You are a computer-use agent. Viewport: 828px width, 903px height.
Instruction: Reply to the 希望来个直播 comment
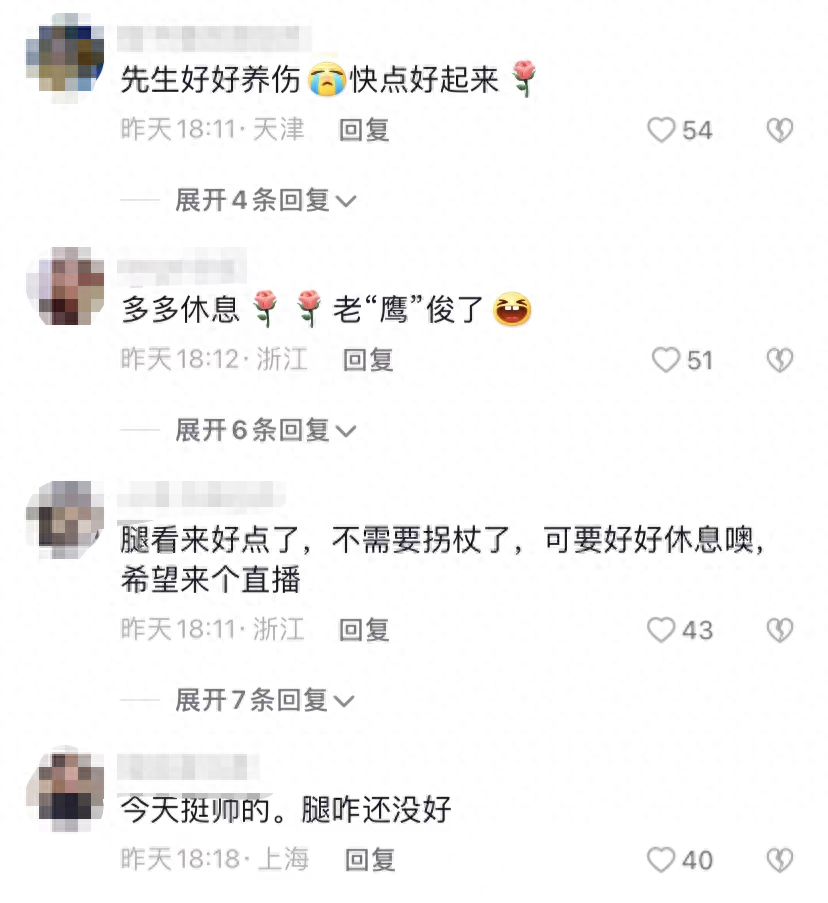[x=364, y=629]
